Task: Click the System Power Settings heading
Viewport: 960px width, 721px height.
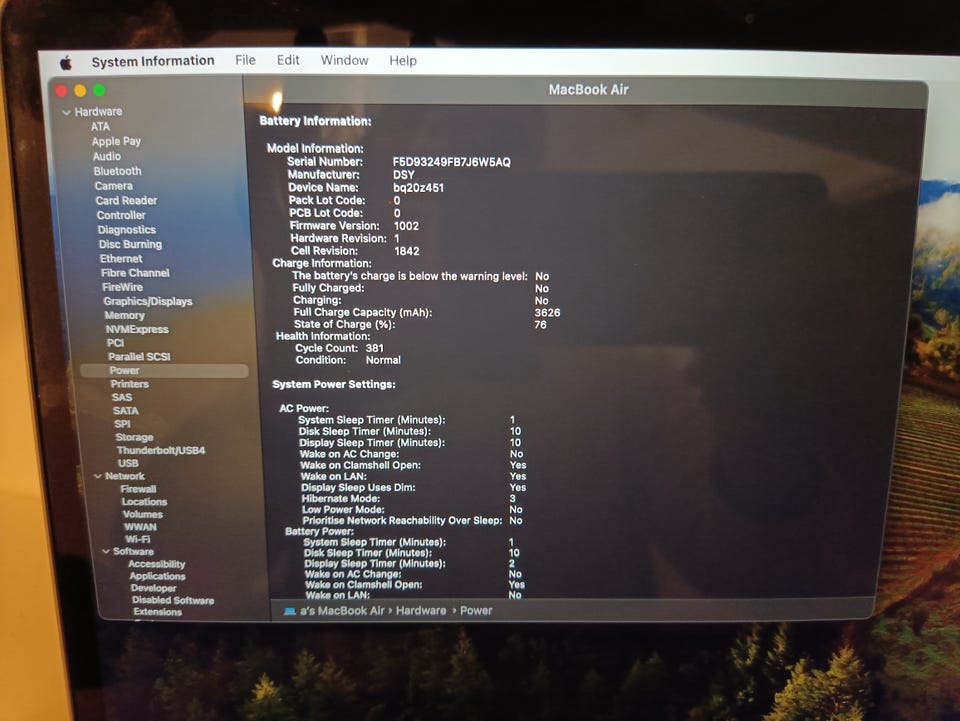Action: 334,384
